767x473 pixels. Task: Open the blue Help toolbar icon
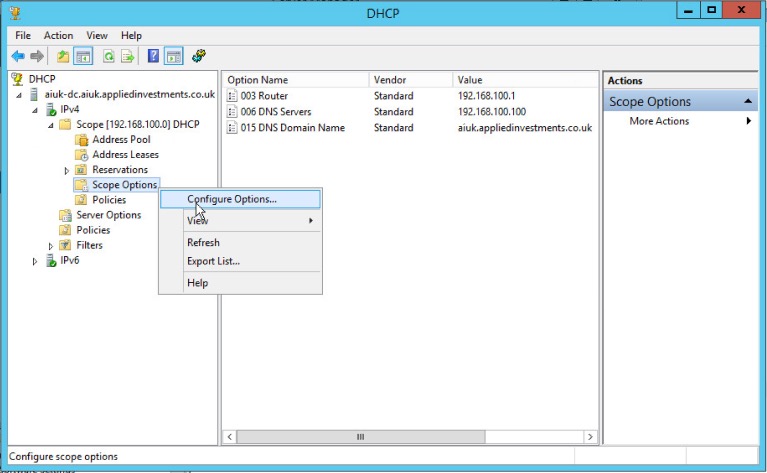pos(153,56)
